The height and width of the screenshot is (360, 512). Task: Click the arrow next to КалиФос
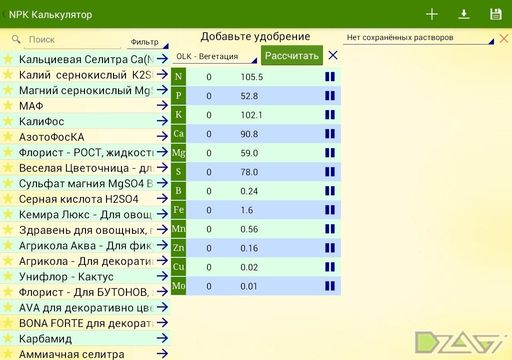tap(162, 121)
